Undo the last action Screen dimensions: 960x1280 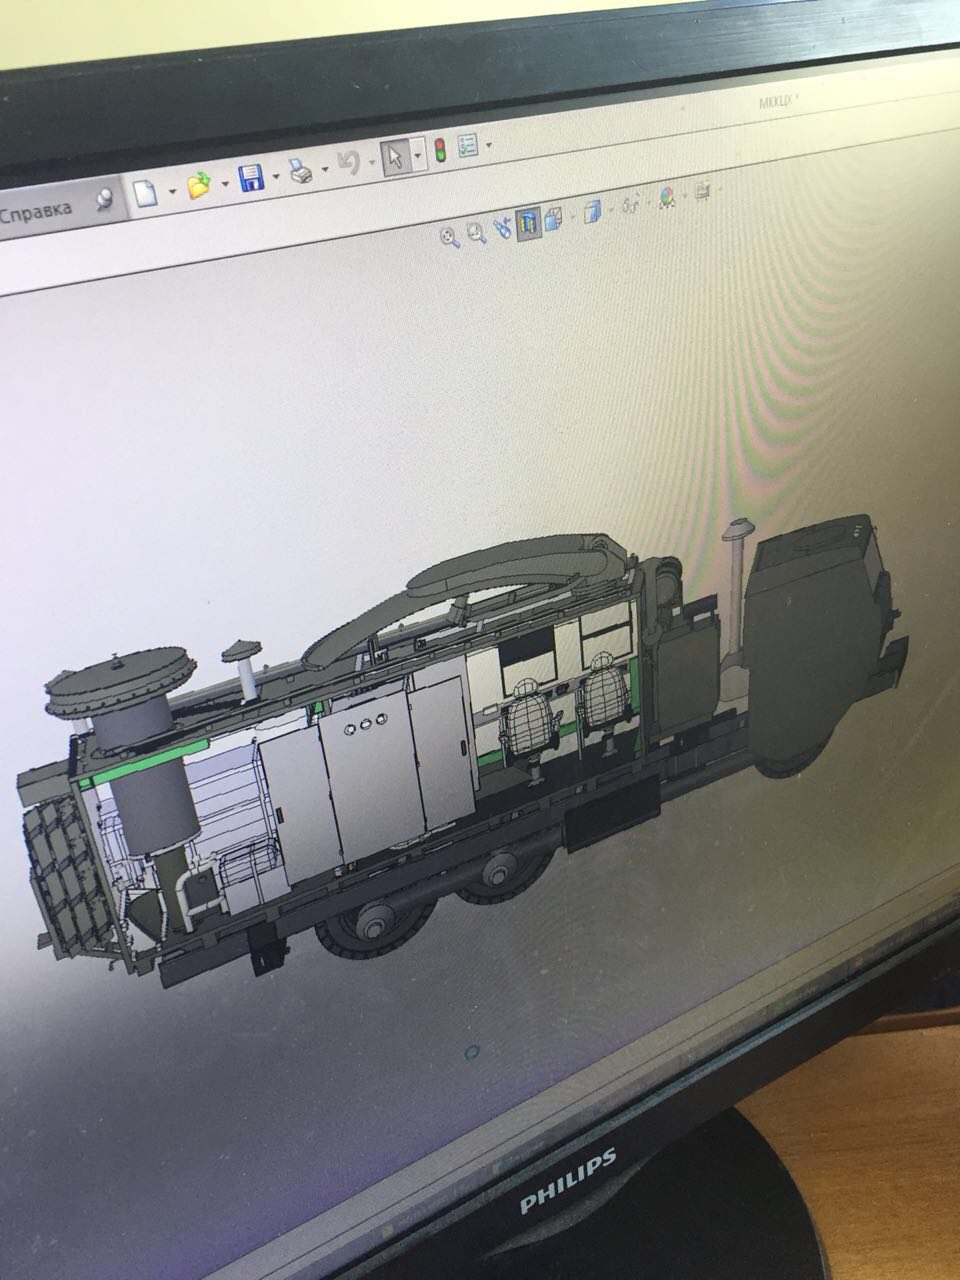pyautogui.click(x=348, y=164)
